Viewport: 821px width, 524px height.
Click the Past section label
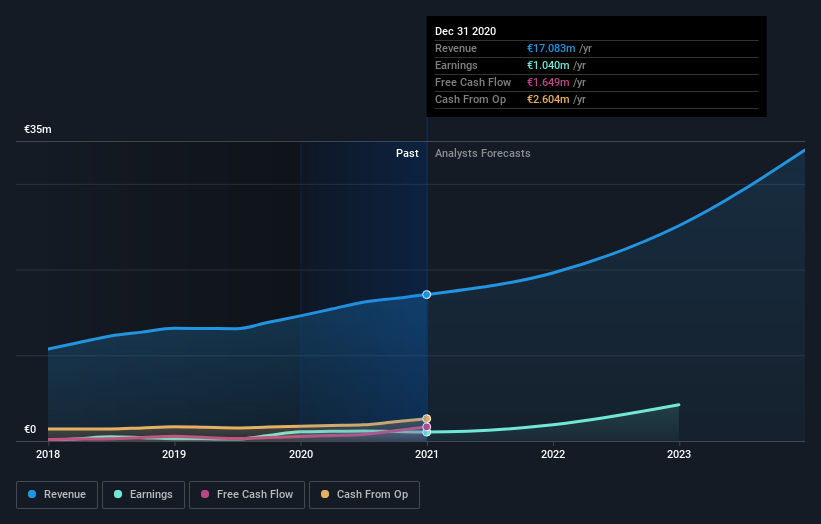click(407, 153)
